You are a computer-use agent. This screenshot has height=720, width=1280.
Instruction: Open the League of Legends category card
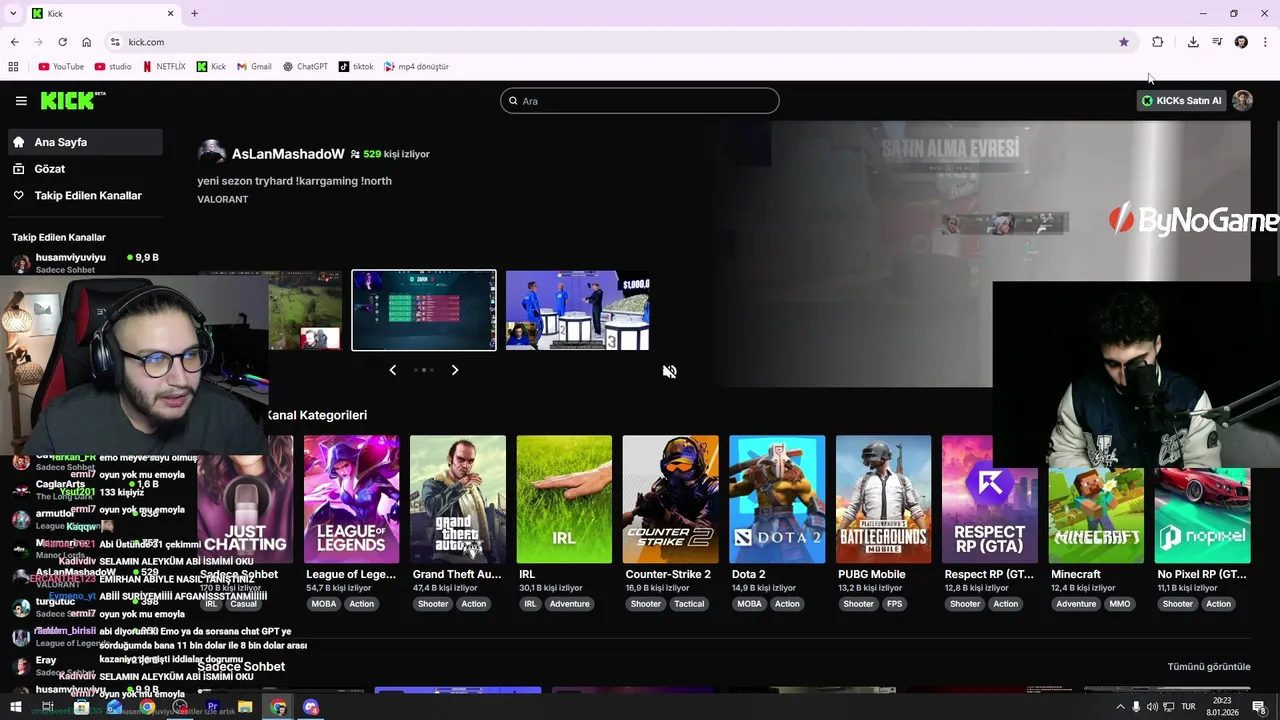point(351,499)
